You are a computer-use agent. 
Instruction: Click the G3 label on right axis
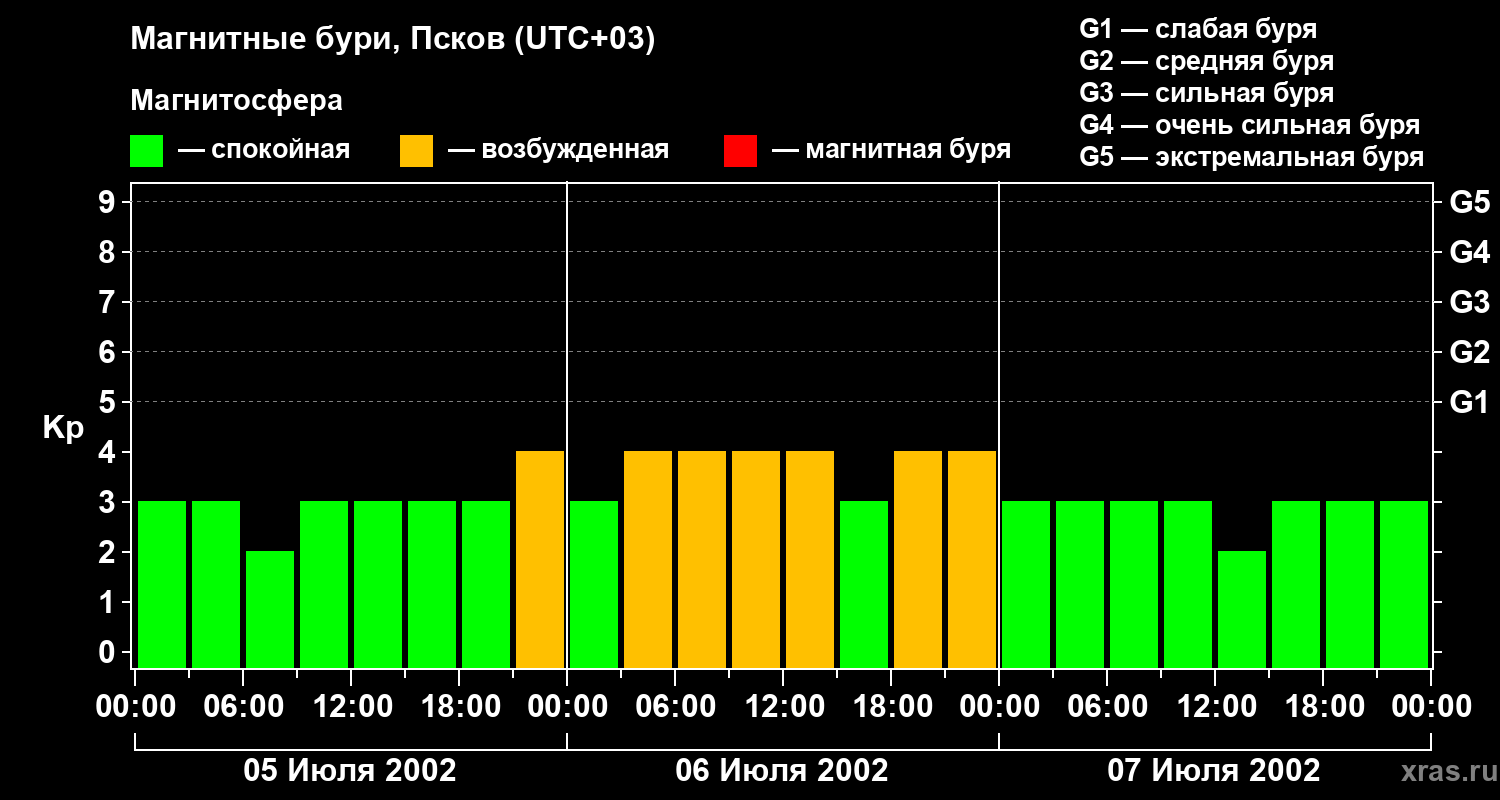point(1469,302)
